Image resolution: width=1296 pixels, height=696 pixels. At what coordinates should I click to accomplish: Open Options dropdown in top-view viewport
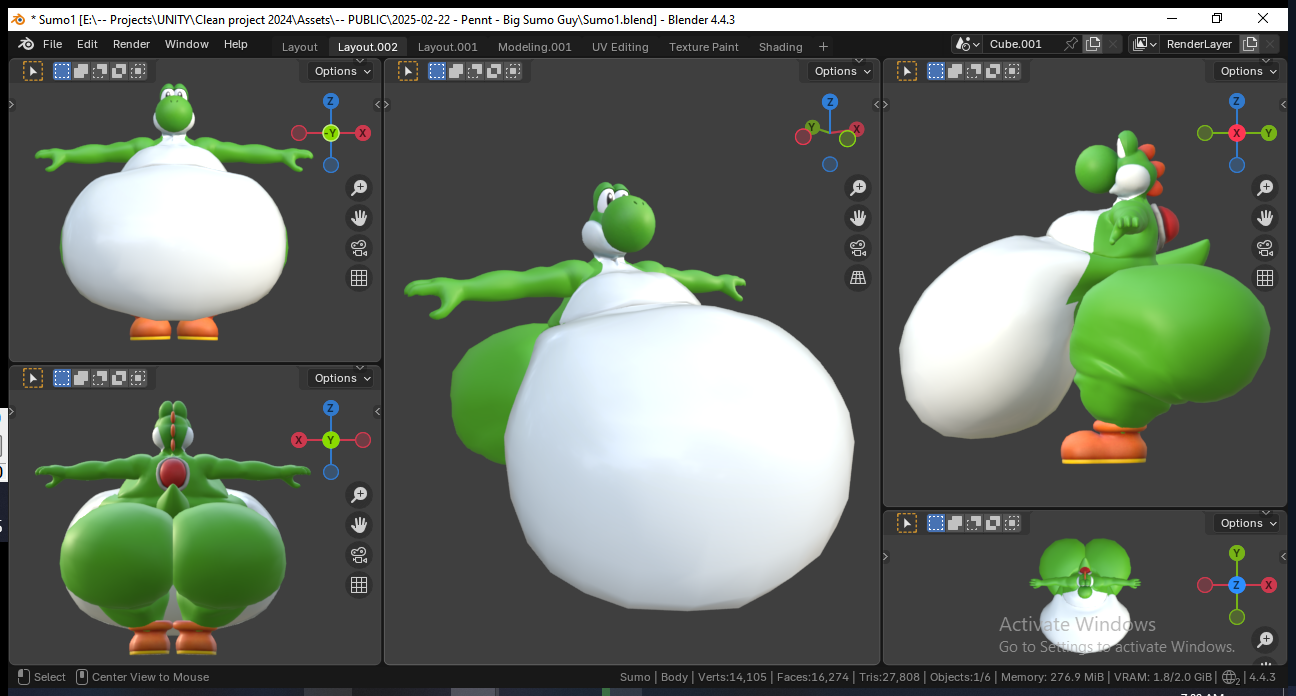(1248, 523)
